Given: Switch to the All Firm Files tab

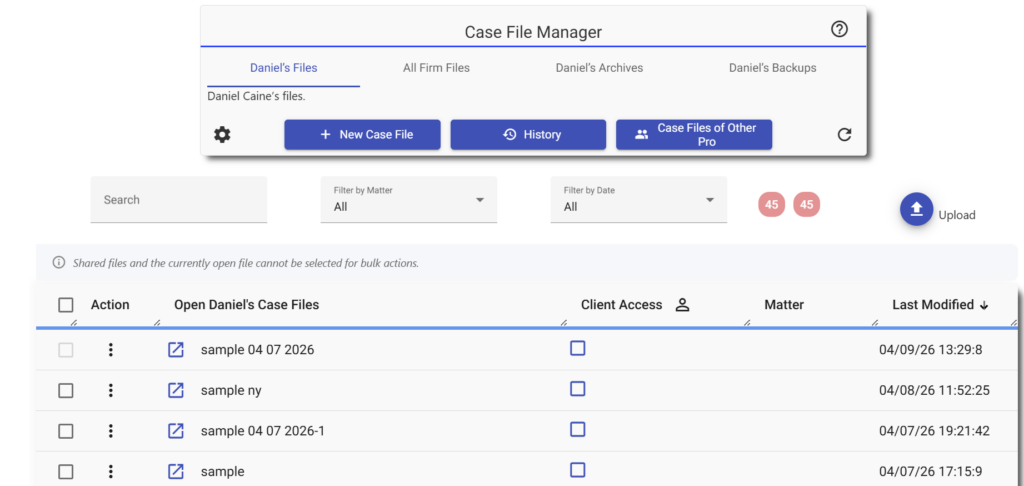Looking at the screenshot, I should (436, 68).
